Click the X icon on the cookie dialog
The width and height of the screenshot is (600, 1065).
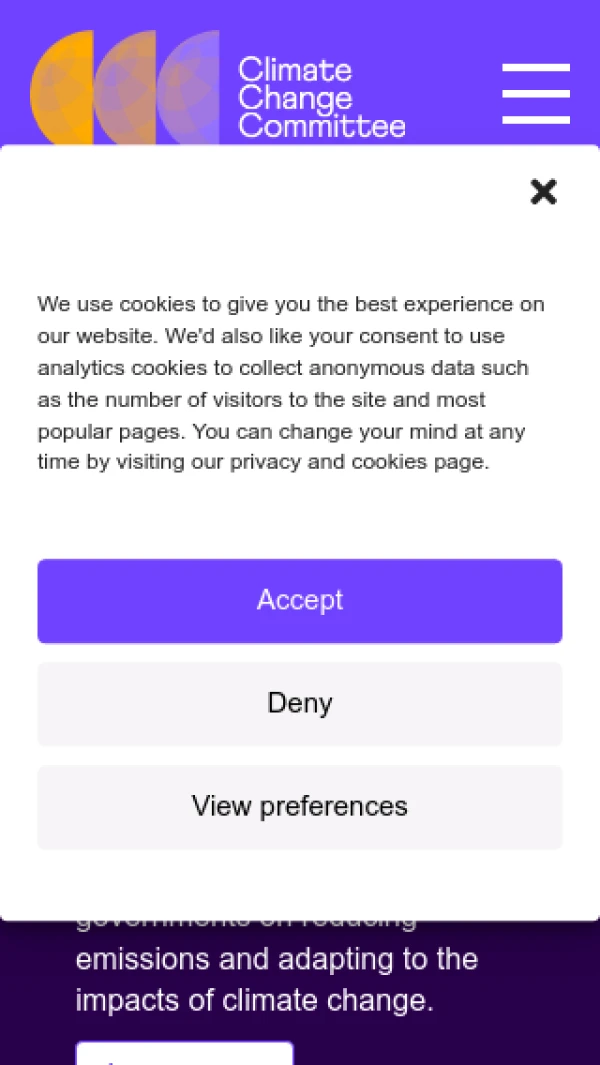point(543,191)
